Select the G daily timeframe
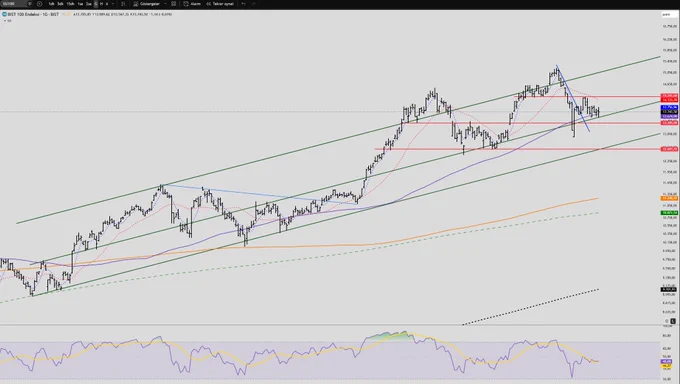680x384 pixels. point(96,4)
